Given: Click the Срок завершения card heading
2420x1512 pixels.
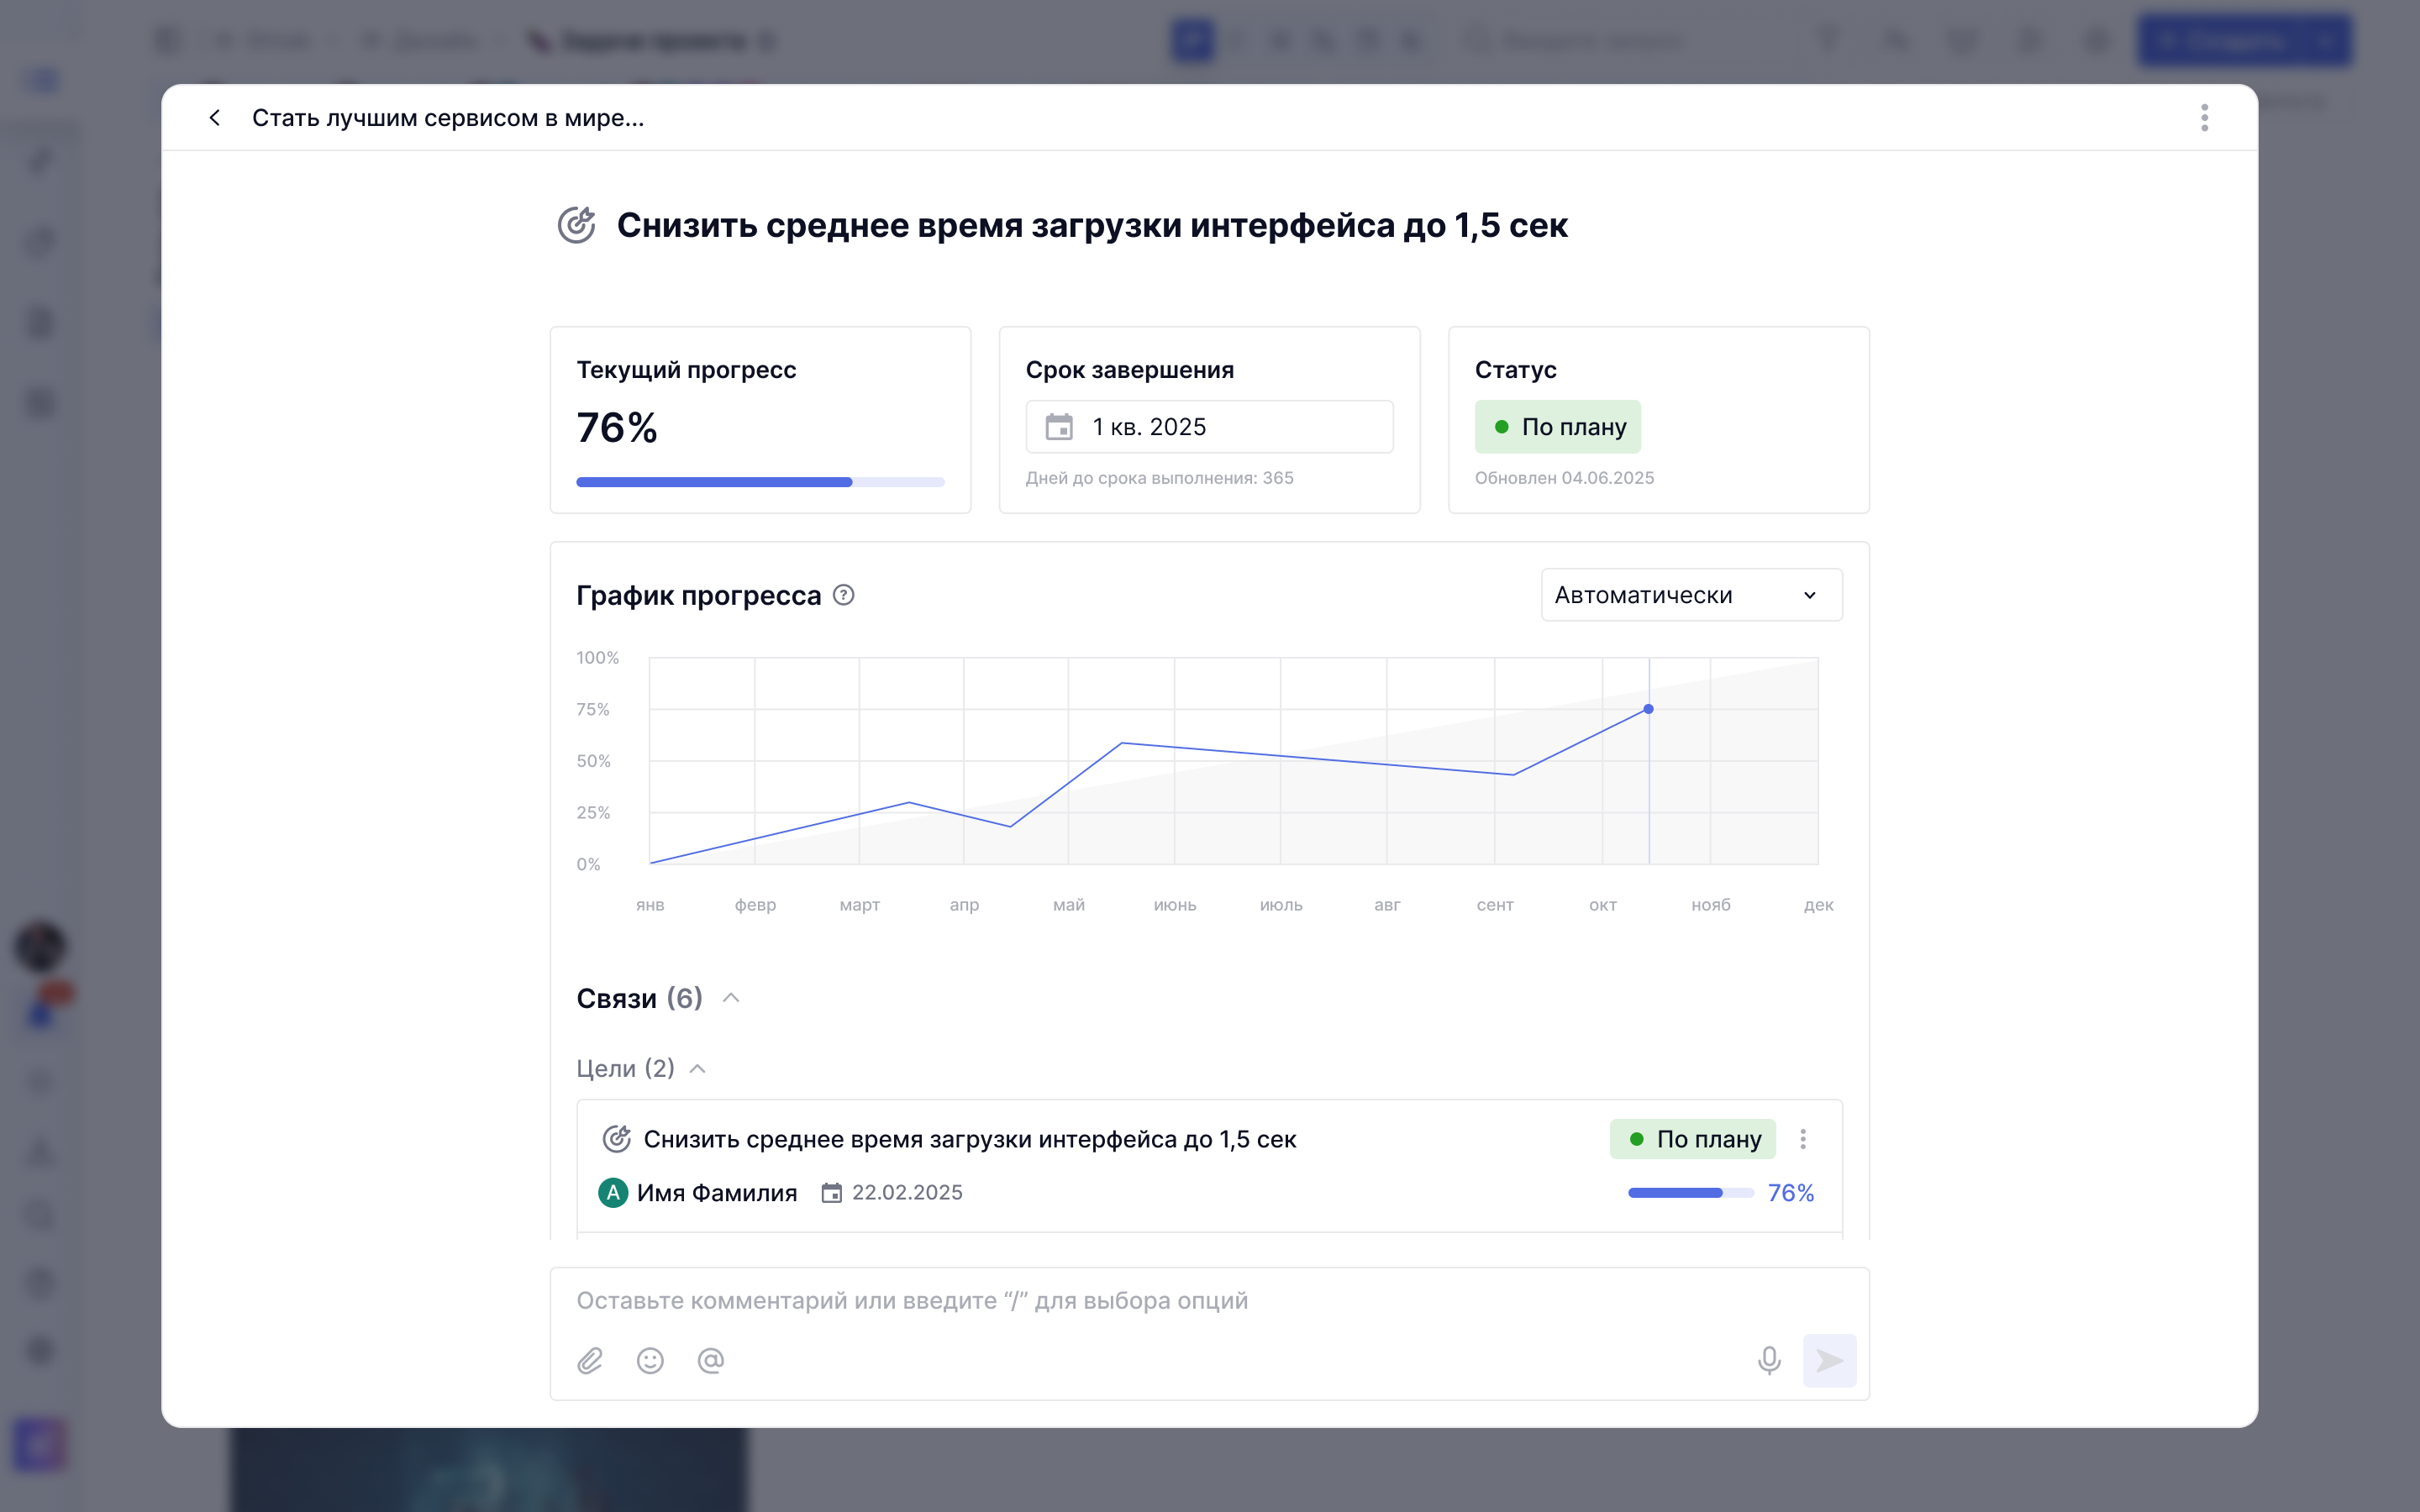Looking at the screenshot, I should click(1129, 370).
